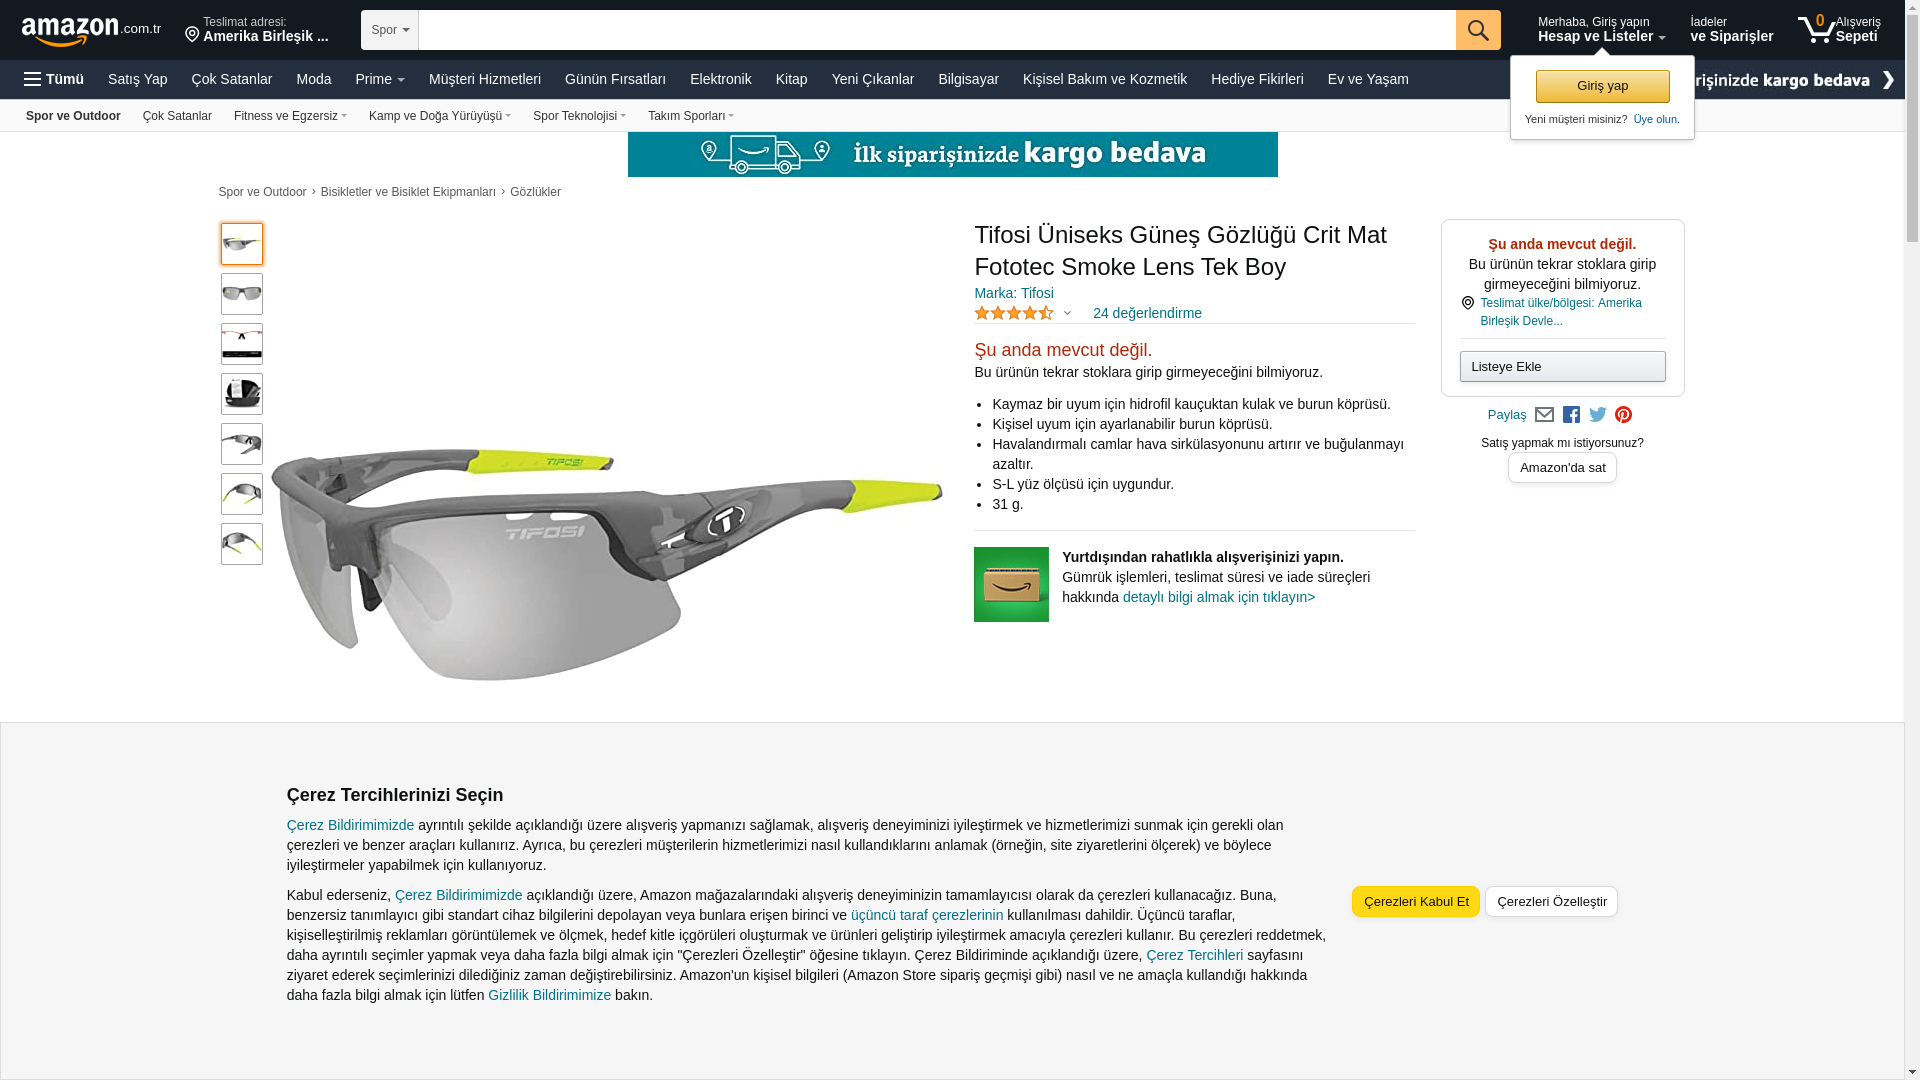This screenshot has height=1080, width=1920.
Task: Click into the search text field
Action: tap(937, 30)
